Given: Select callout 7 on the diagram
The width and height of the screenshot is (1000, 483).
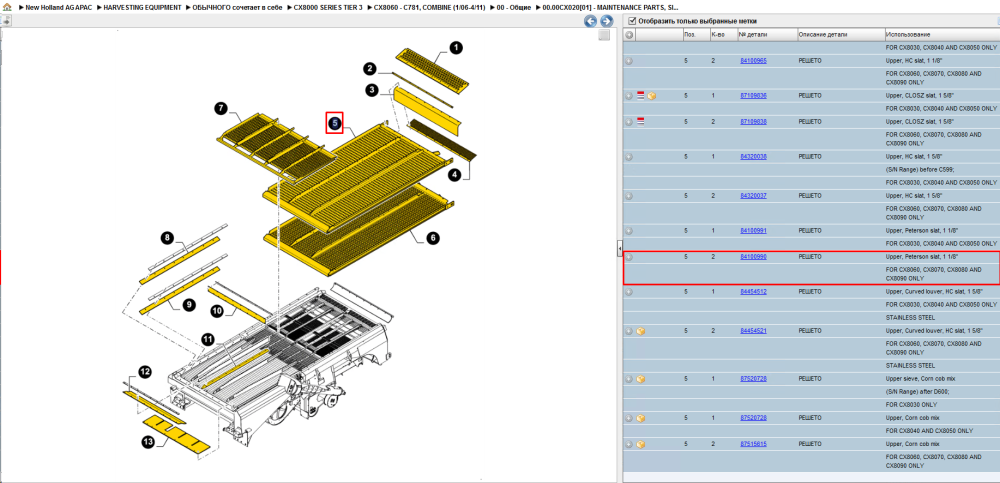Looking at the screenshot, I should coord(221,108).
